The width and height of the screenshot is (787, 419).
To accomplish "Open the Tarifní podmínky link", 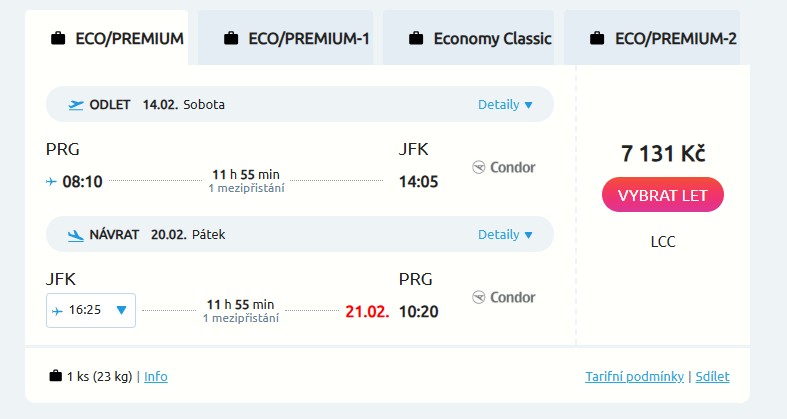I will 634,377.
